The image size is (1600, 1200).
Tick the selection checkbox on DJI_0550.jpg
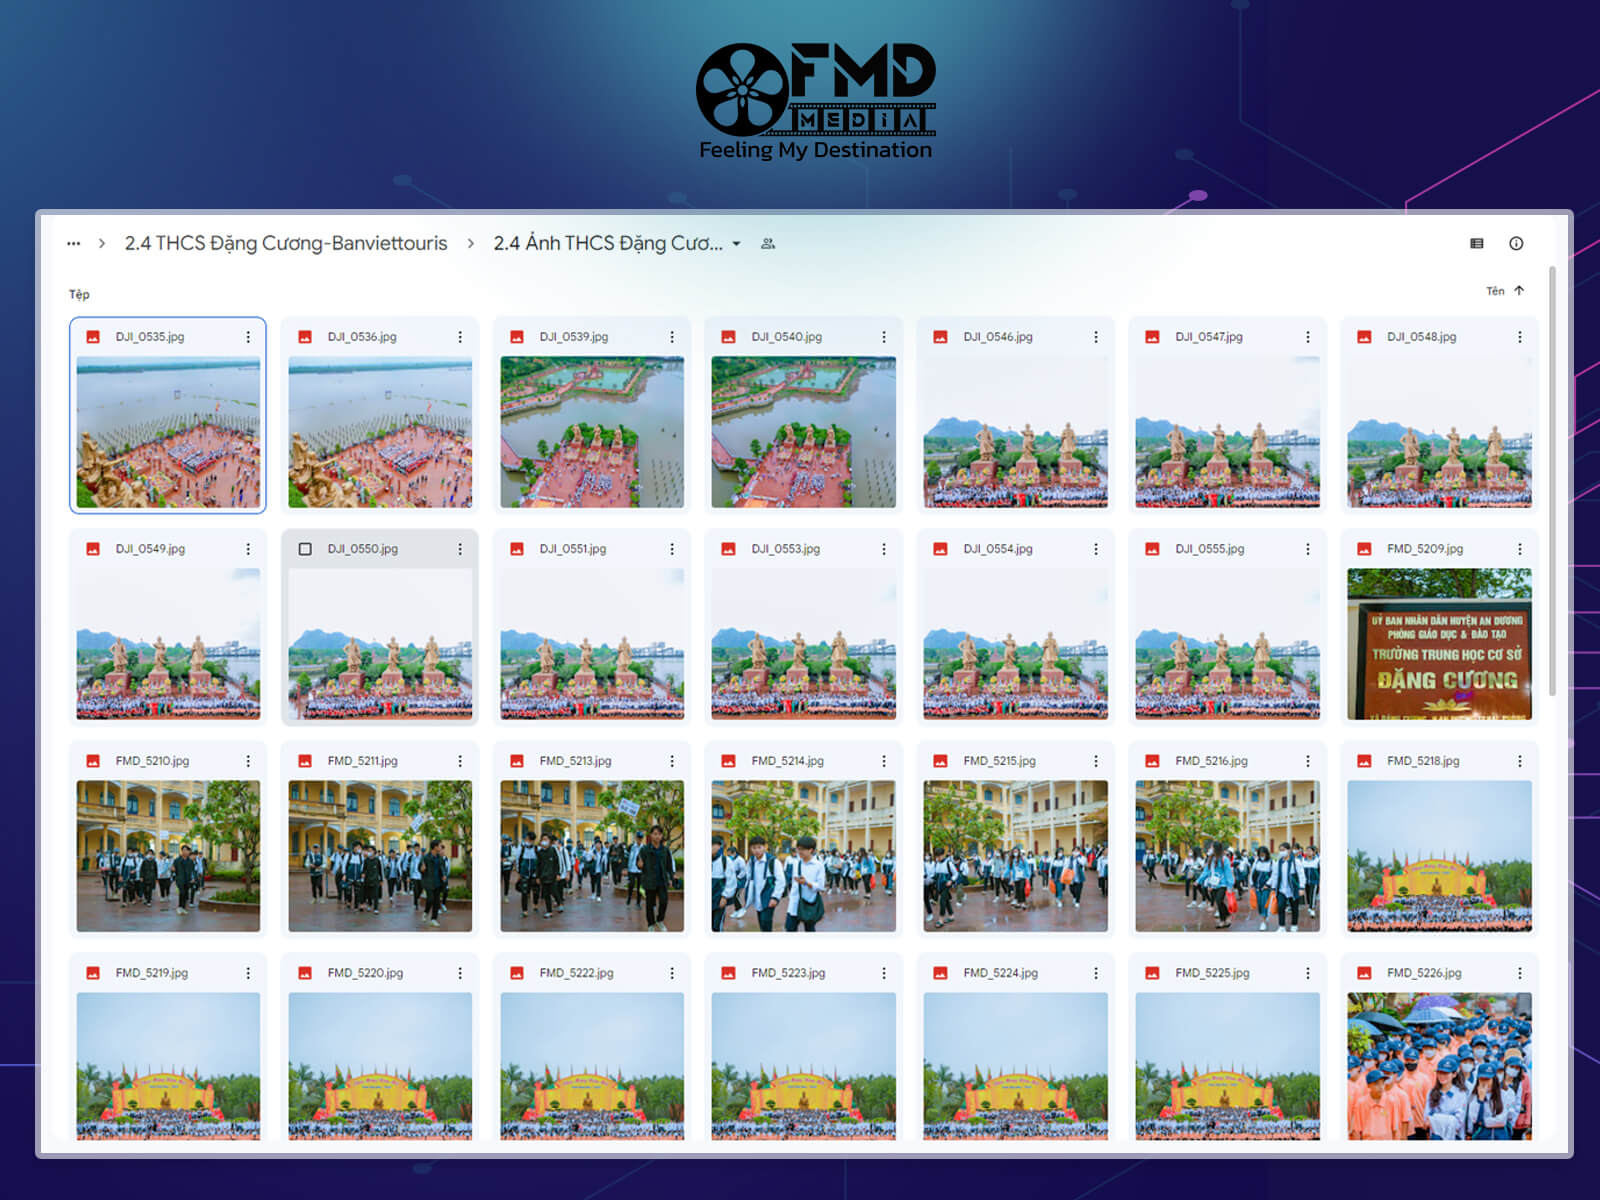(x=306, y=549)
